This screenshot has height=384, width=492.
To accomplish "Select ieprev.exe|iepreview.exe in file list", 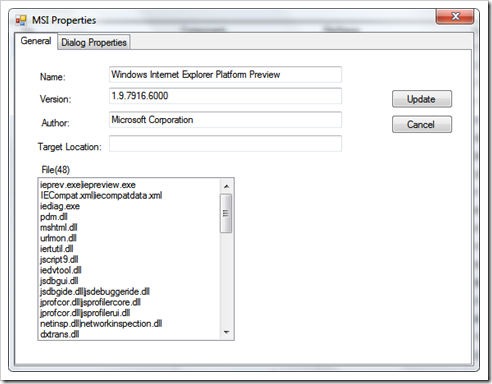I will (x=129, y=185).
